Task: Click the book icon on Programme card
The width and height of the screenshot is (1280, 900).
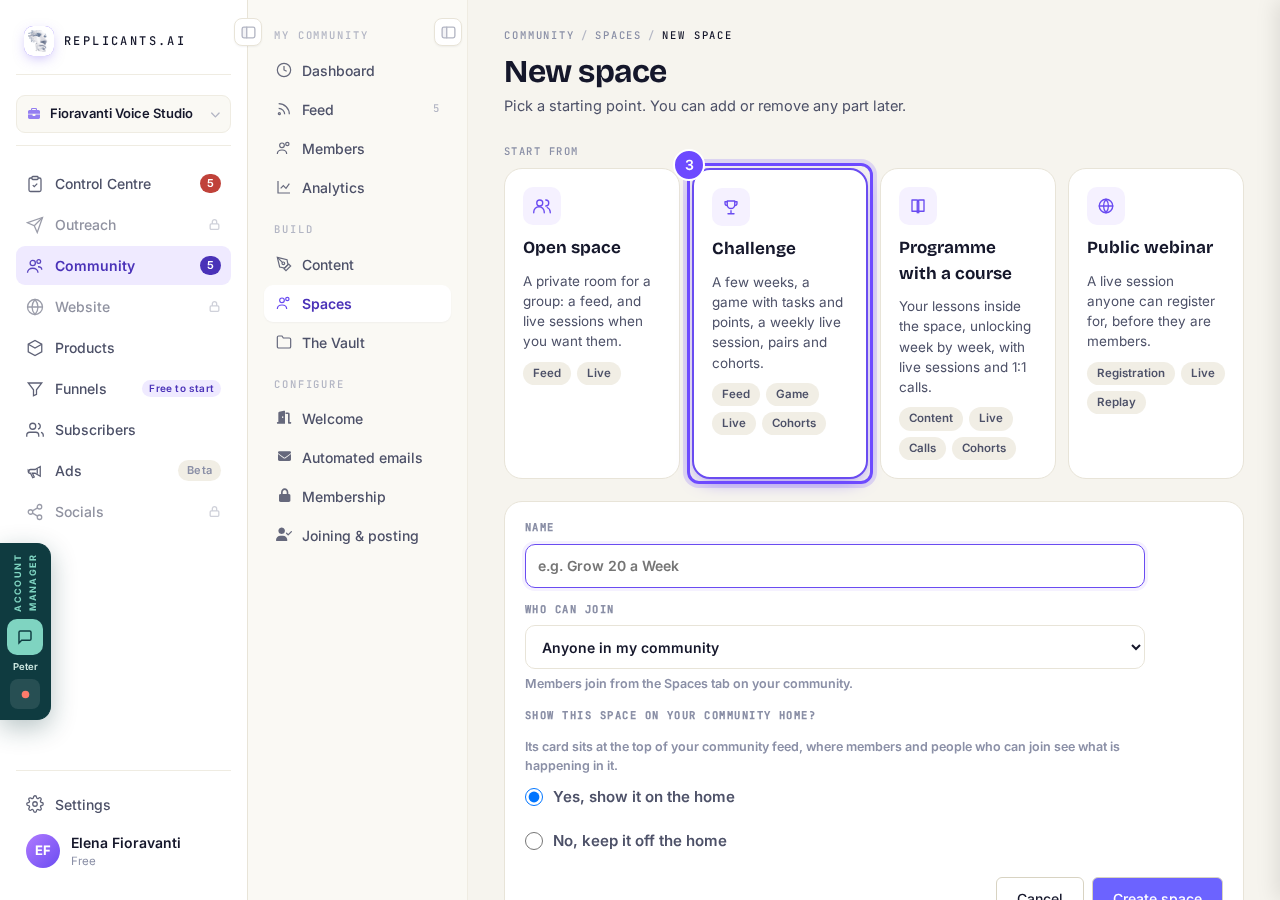Action: pyautogui.click(x=918, y=206)
